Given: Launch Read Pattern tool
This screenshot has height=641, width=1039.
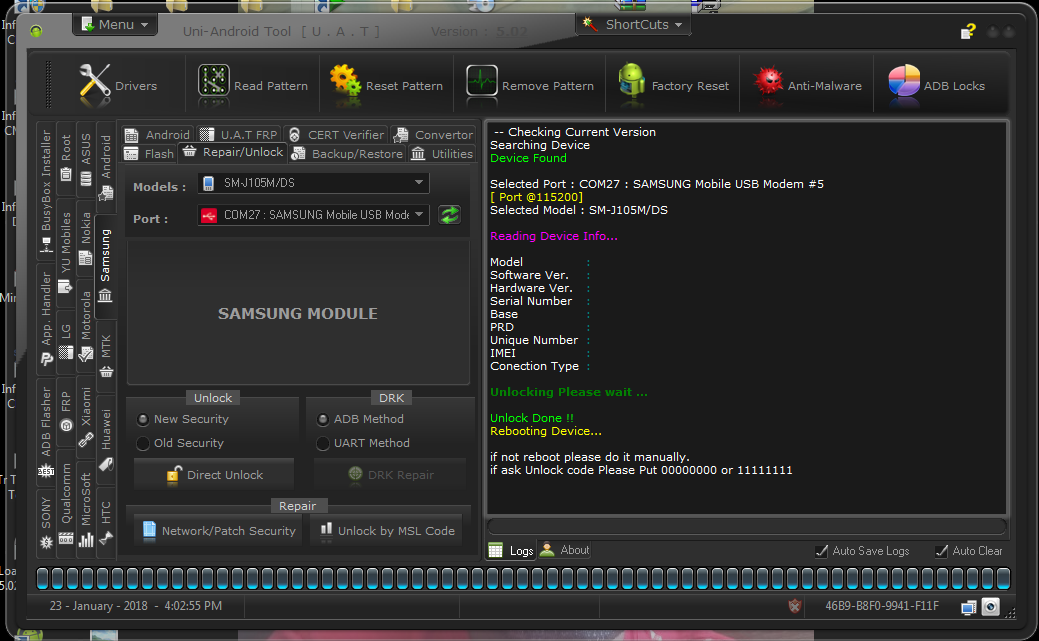Looking at the screenshot, I should coord(252,85).
